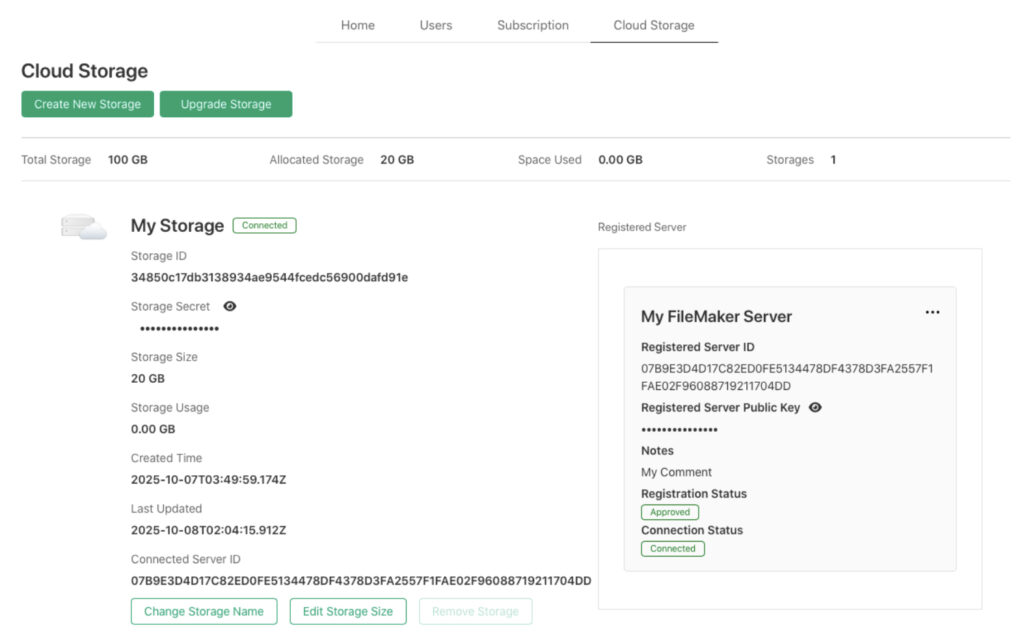
Task: Show the Registered Server Public Key via eye icon
Action: [815, 408]
